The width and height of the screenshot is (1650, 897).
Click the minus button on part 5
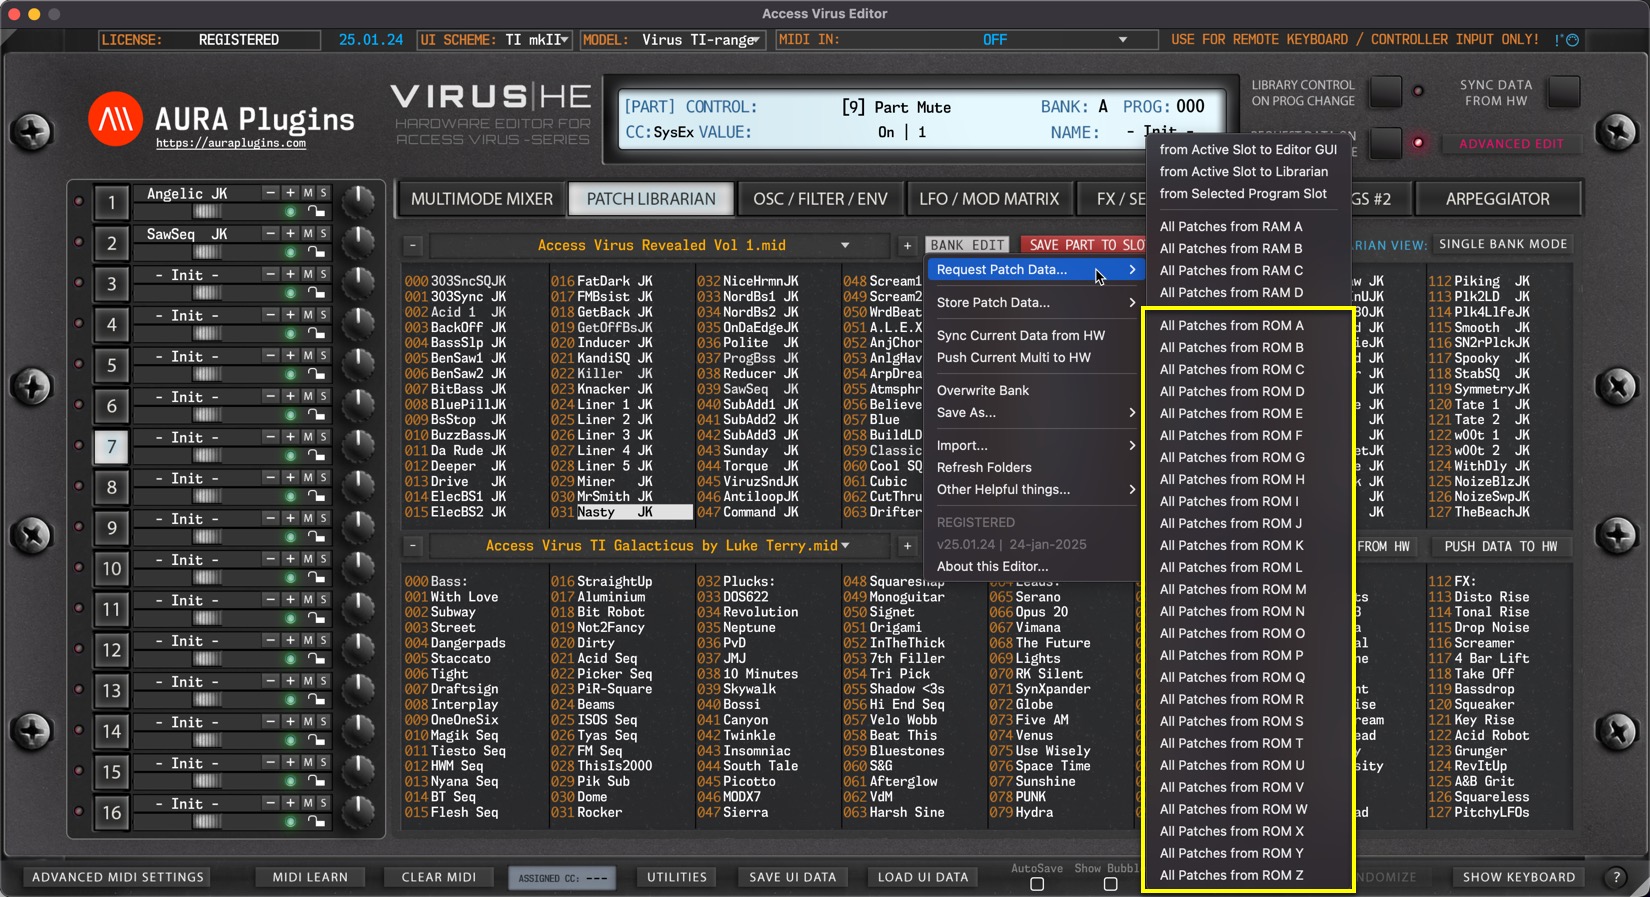pyautogui.click(x=270, y=356)
